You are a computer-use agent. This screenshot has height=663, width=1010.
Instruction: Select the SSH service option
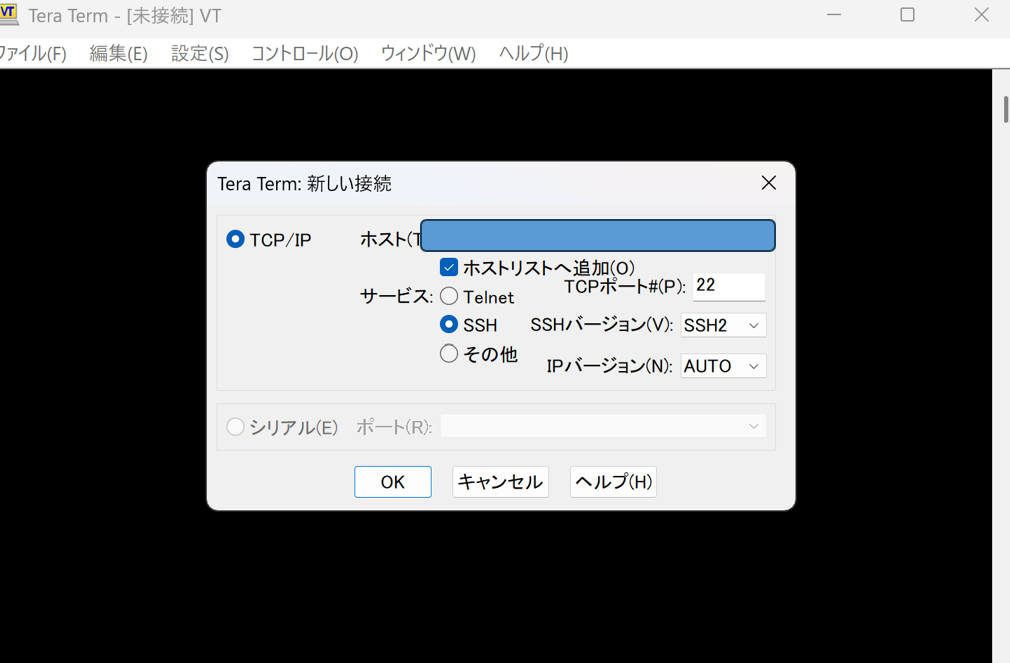[x=449, y=324]
